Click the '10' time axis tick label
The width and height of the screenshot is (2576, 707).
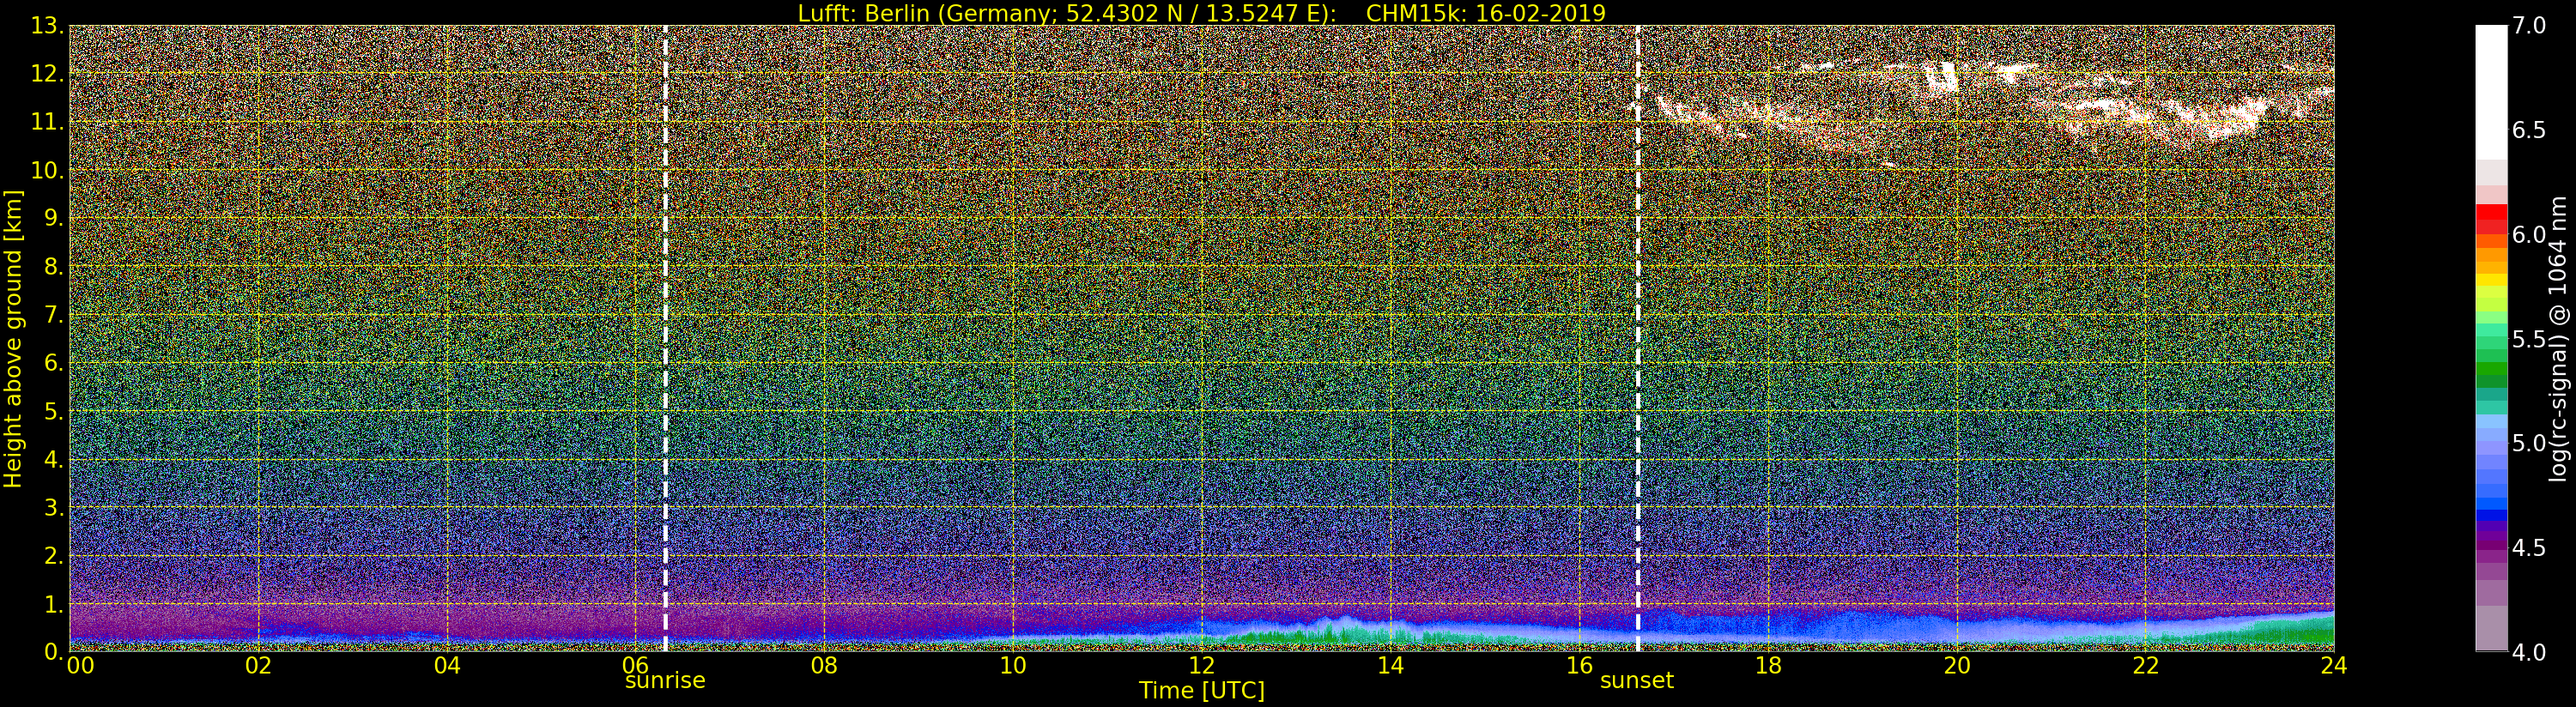click(x=1013, y=666)
